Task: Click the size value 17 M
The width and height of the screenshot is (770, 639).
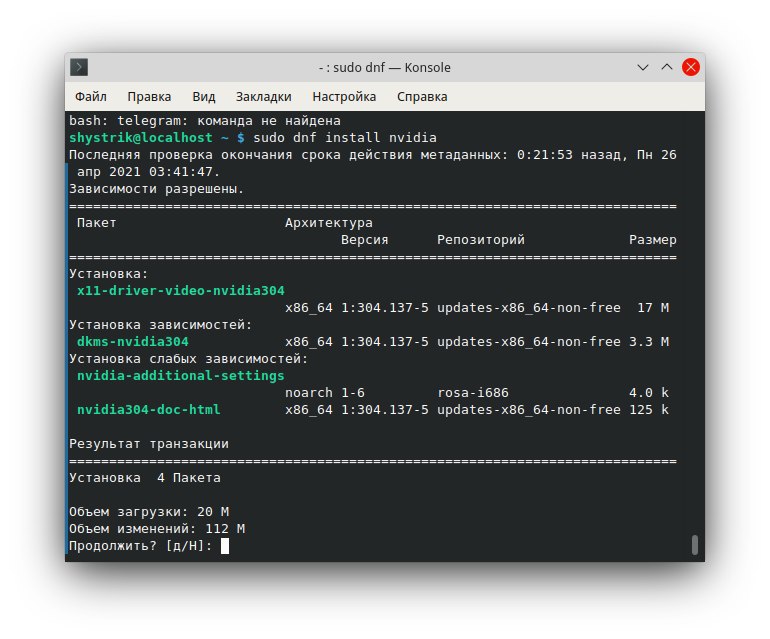Action: (x=653, y=308)
